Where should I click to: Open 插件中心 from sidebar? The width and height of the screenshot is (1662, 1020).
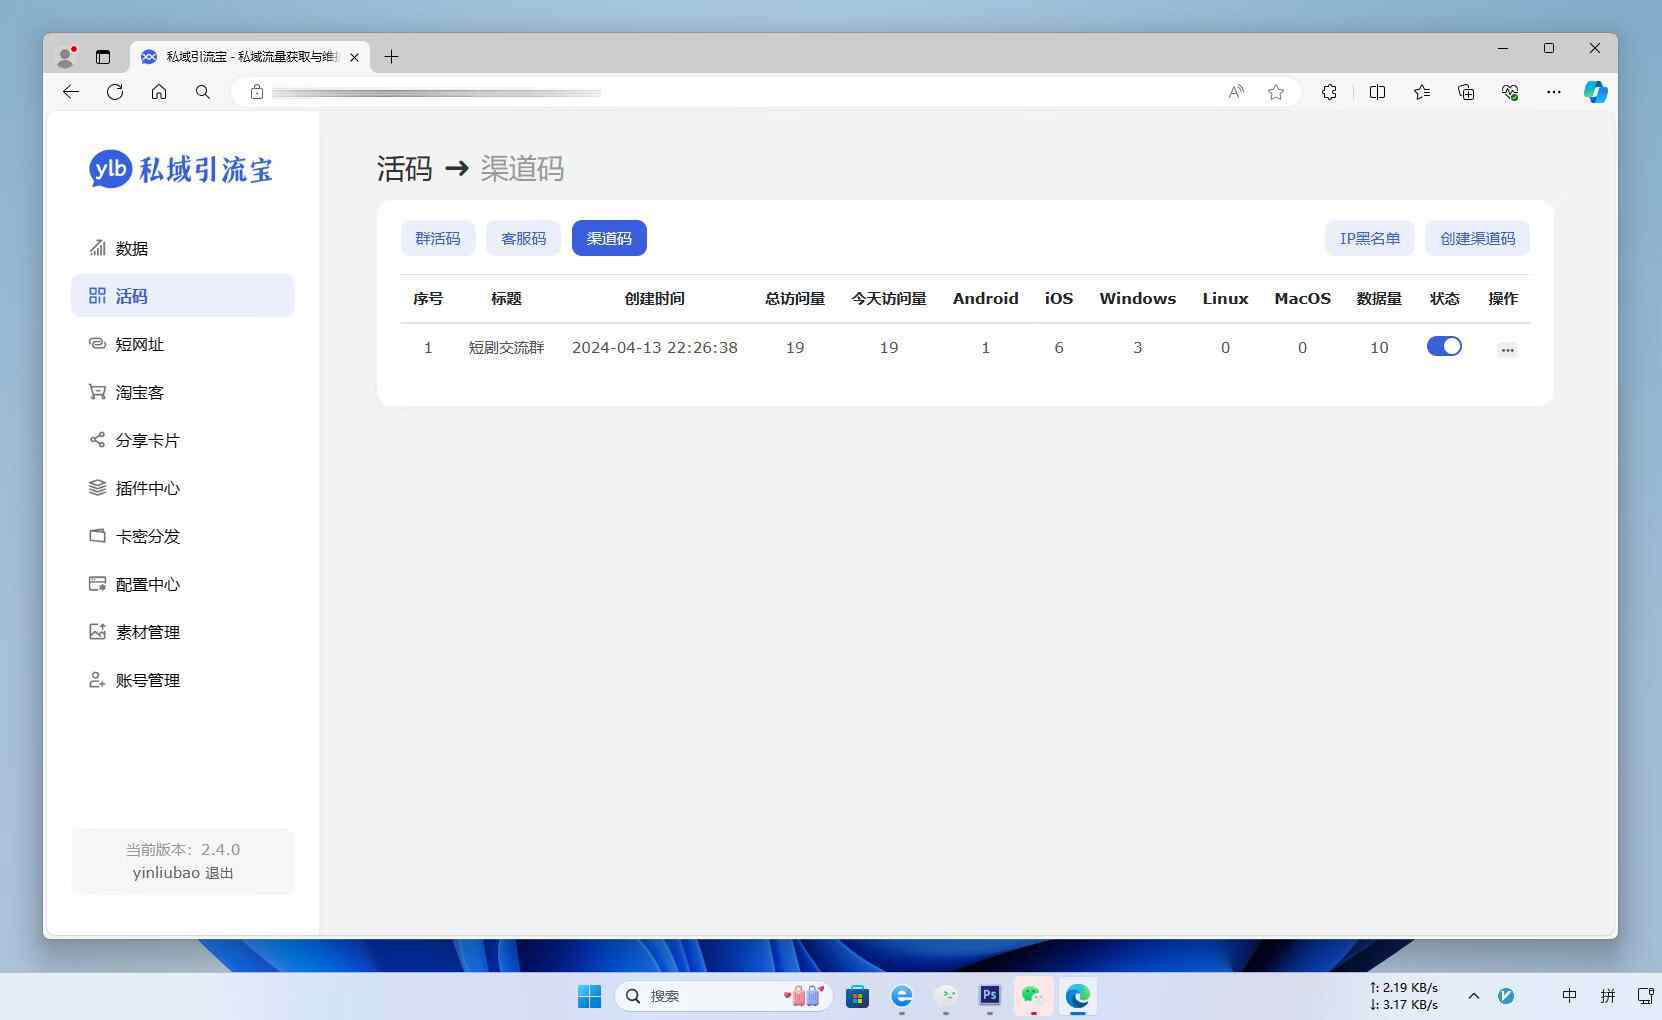[182, 488]
